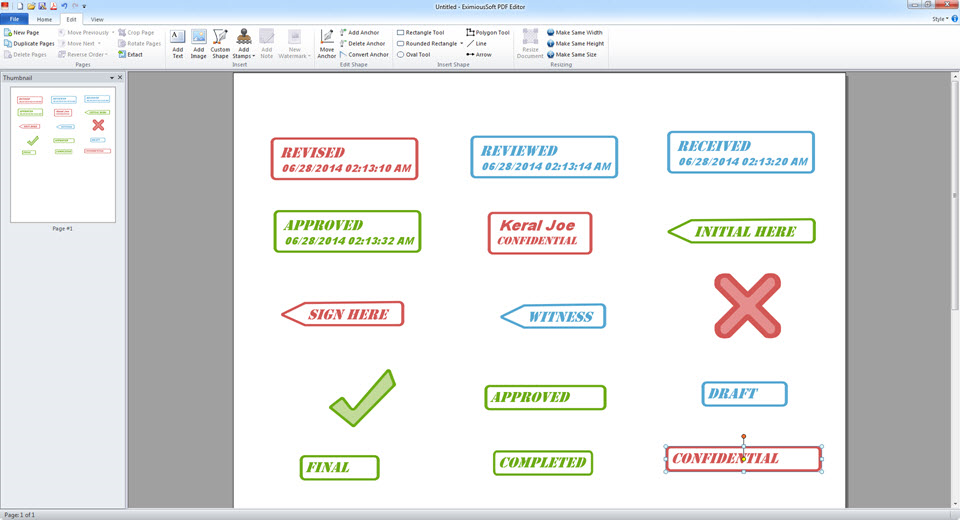
Task: Click Make Same Size
Action: pyautogui.click(x=572, y=55)
